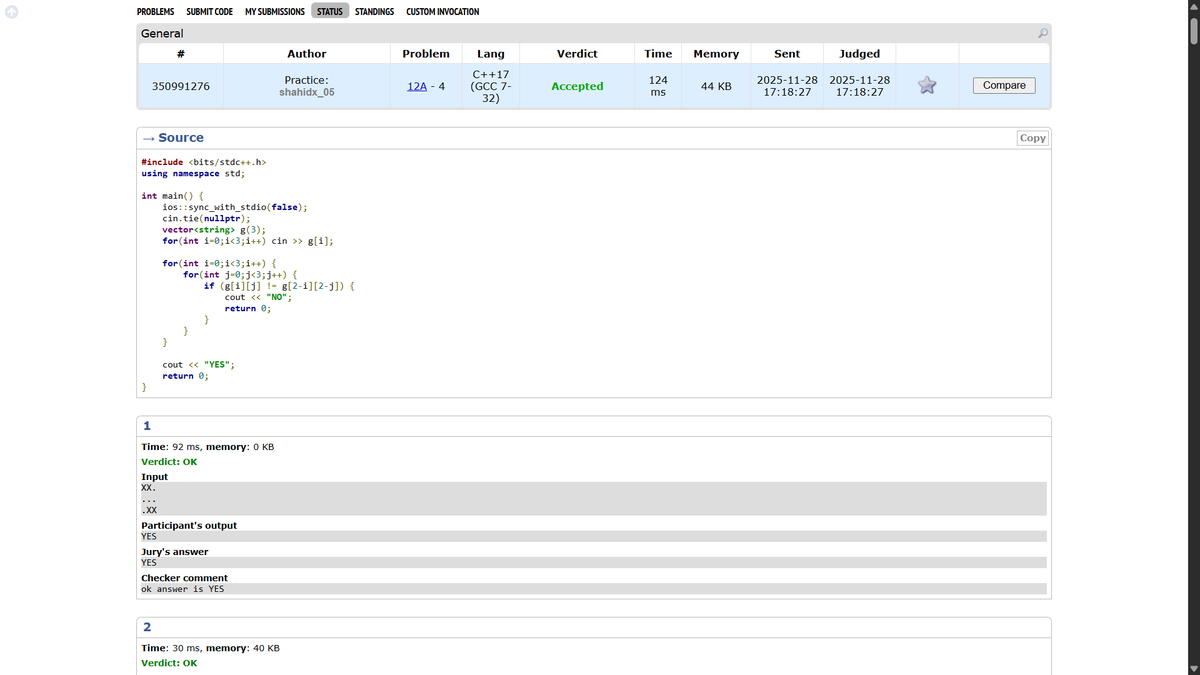1200x675 pixels.
Task: Click test 2 number heading
Action: coord(147,627)
